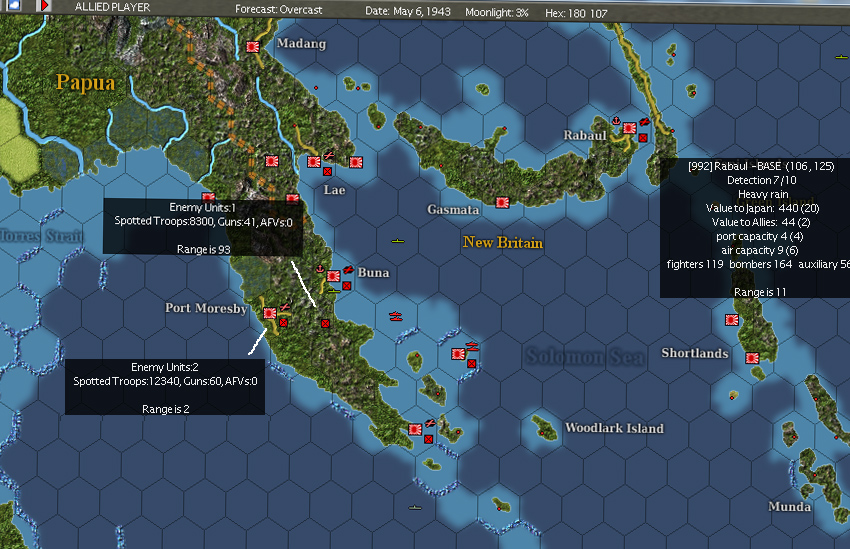Click 'Value to Japan: 440 (20)' line

click(762, 208)
